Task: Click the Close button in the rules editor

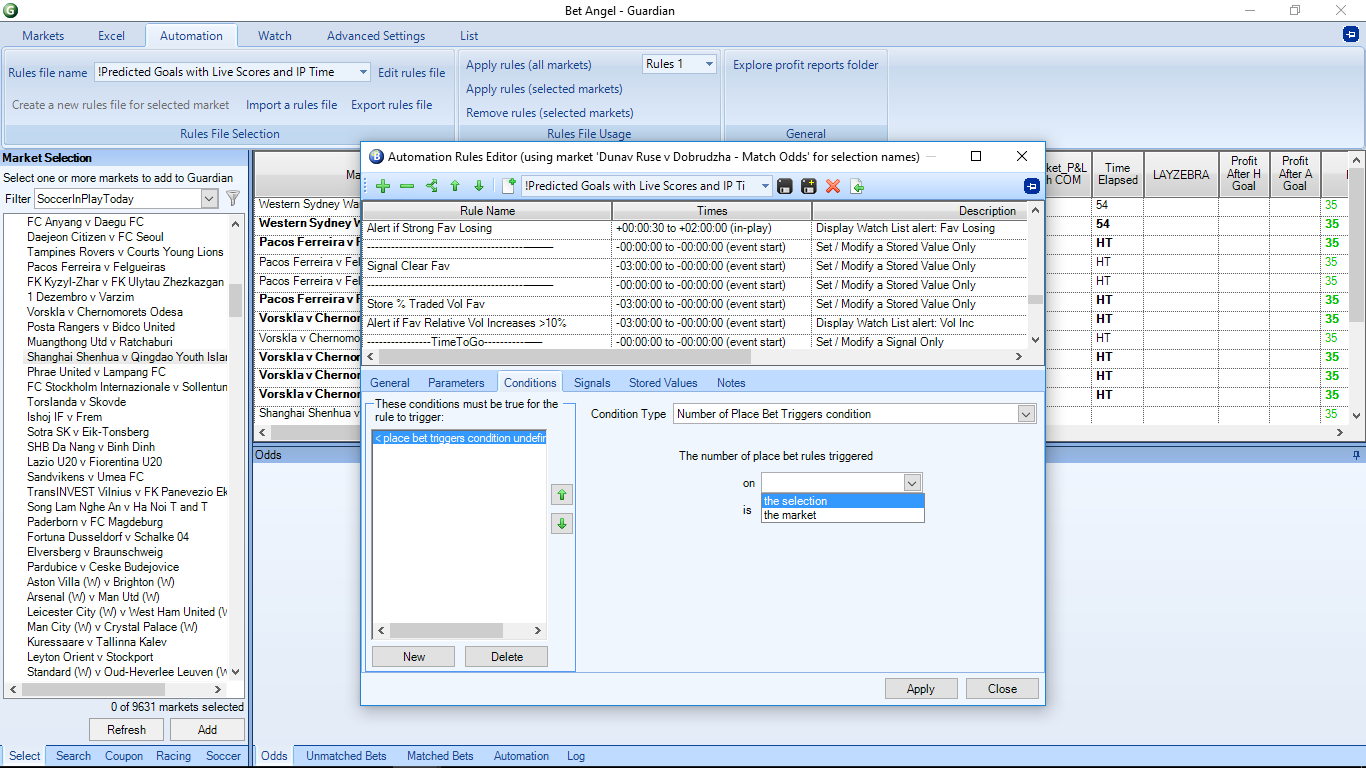Action: pyautogui.click(x=1002, y=689)
